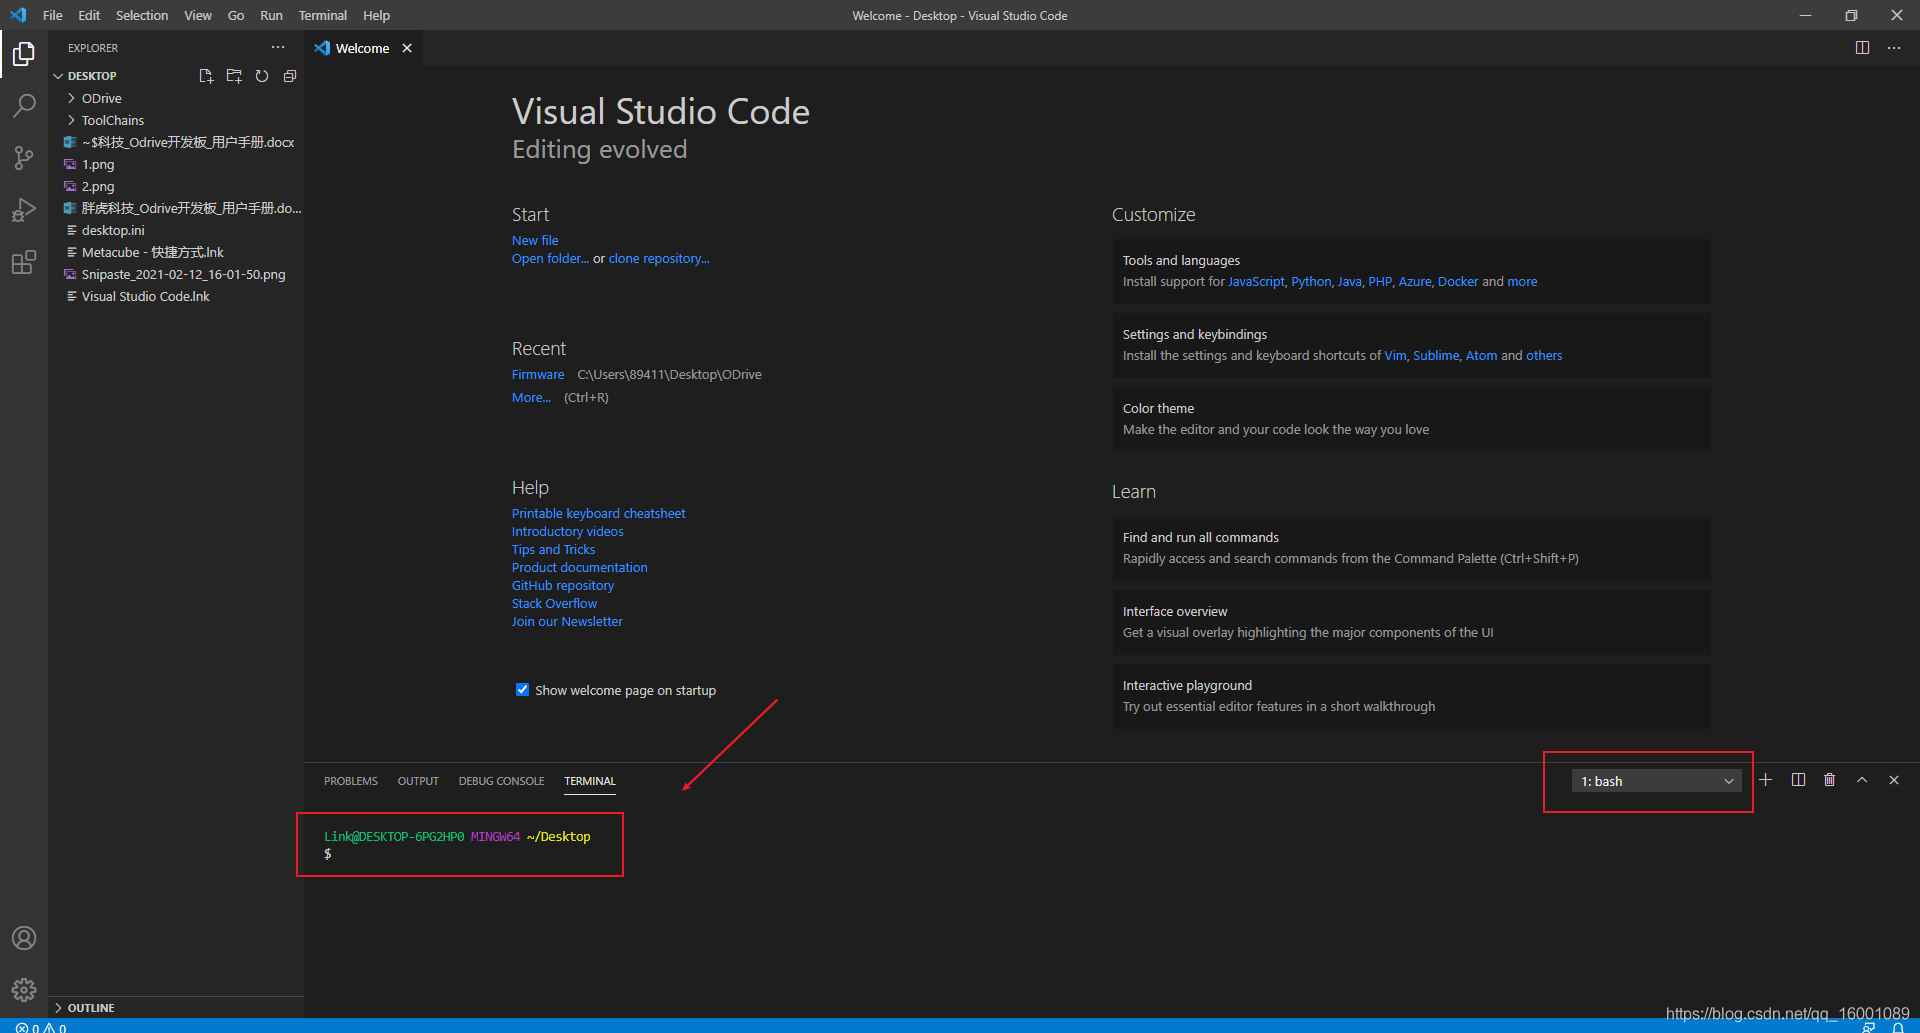Click the More... recent link
Screen dimensions: 1920x1033
tap(531, 397)
